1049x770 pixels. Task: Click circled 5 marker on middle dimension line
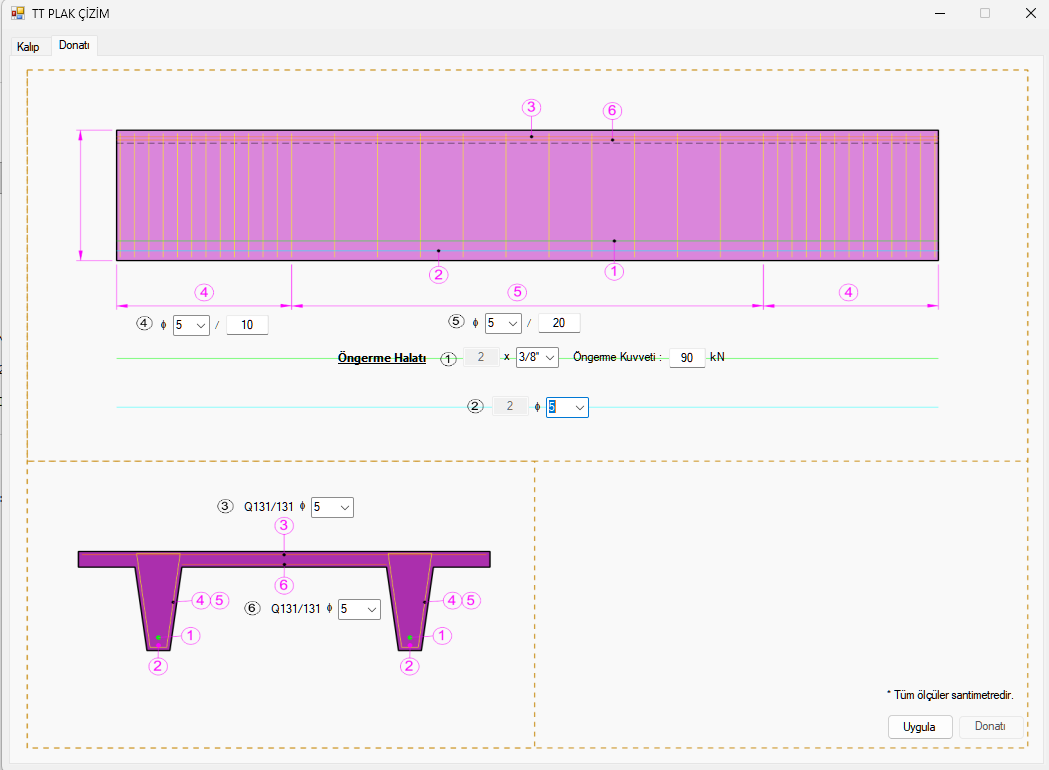[516, 292]
